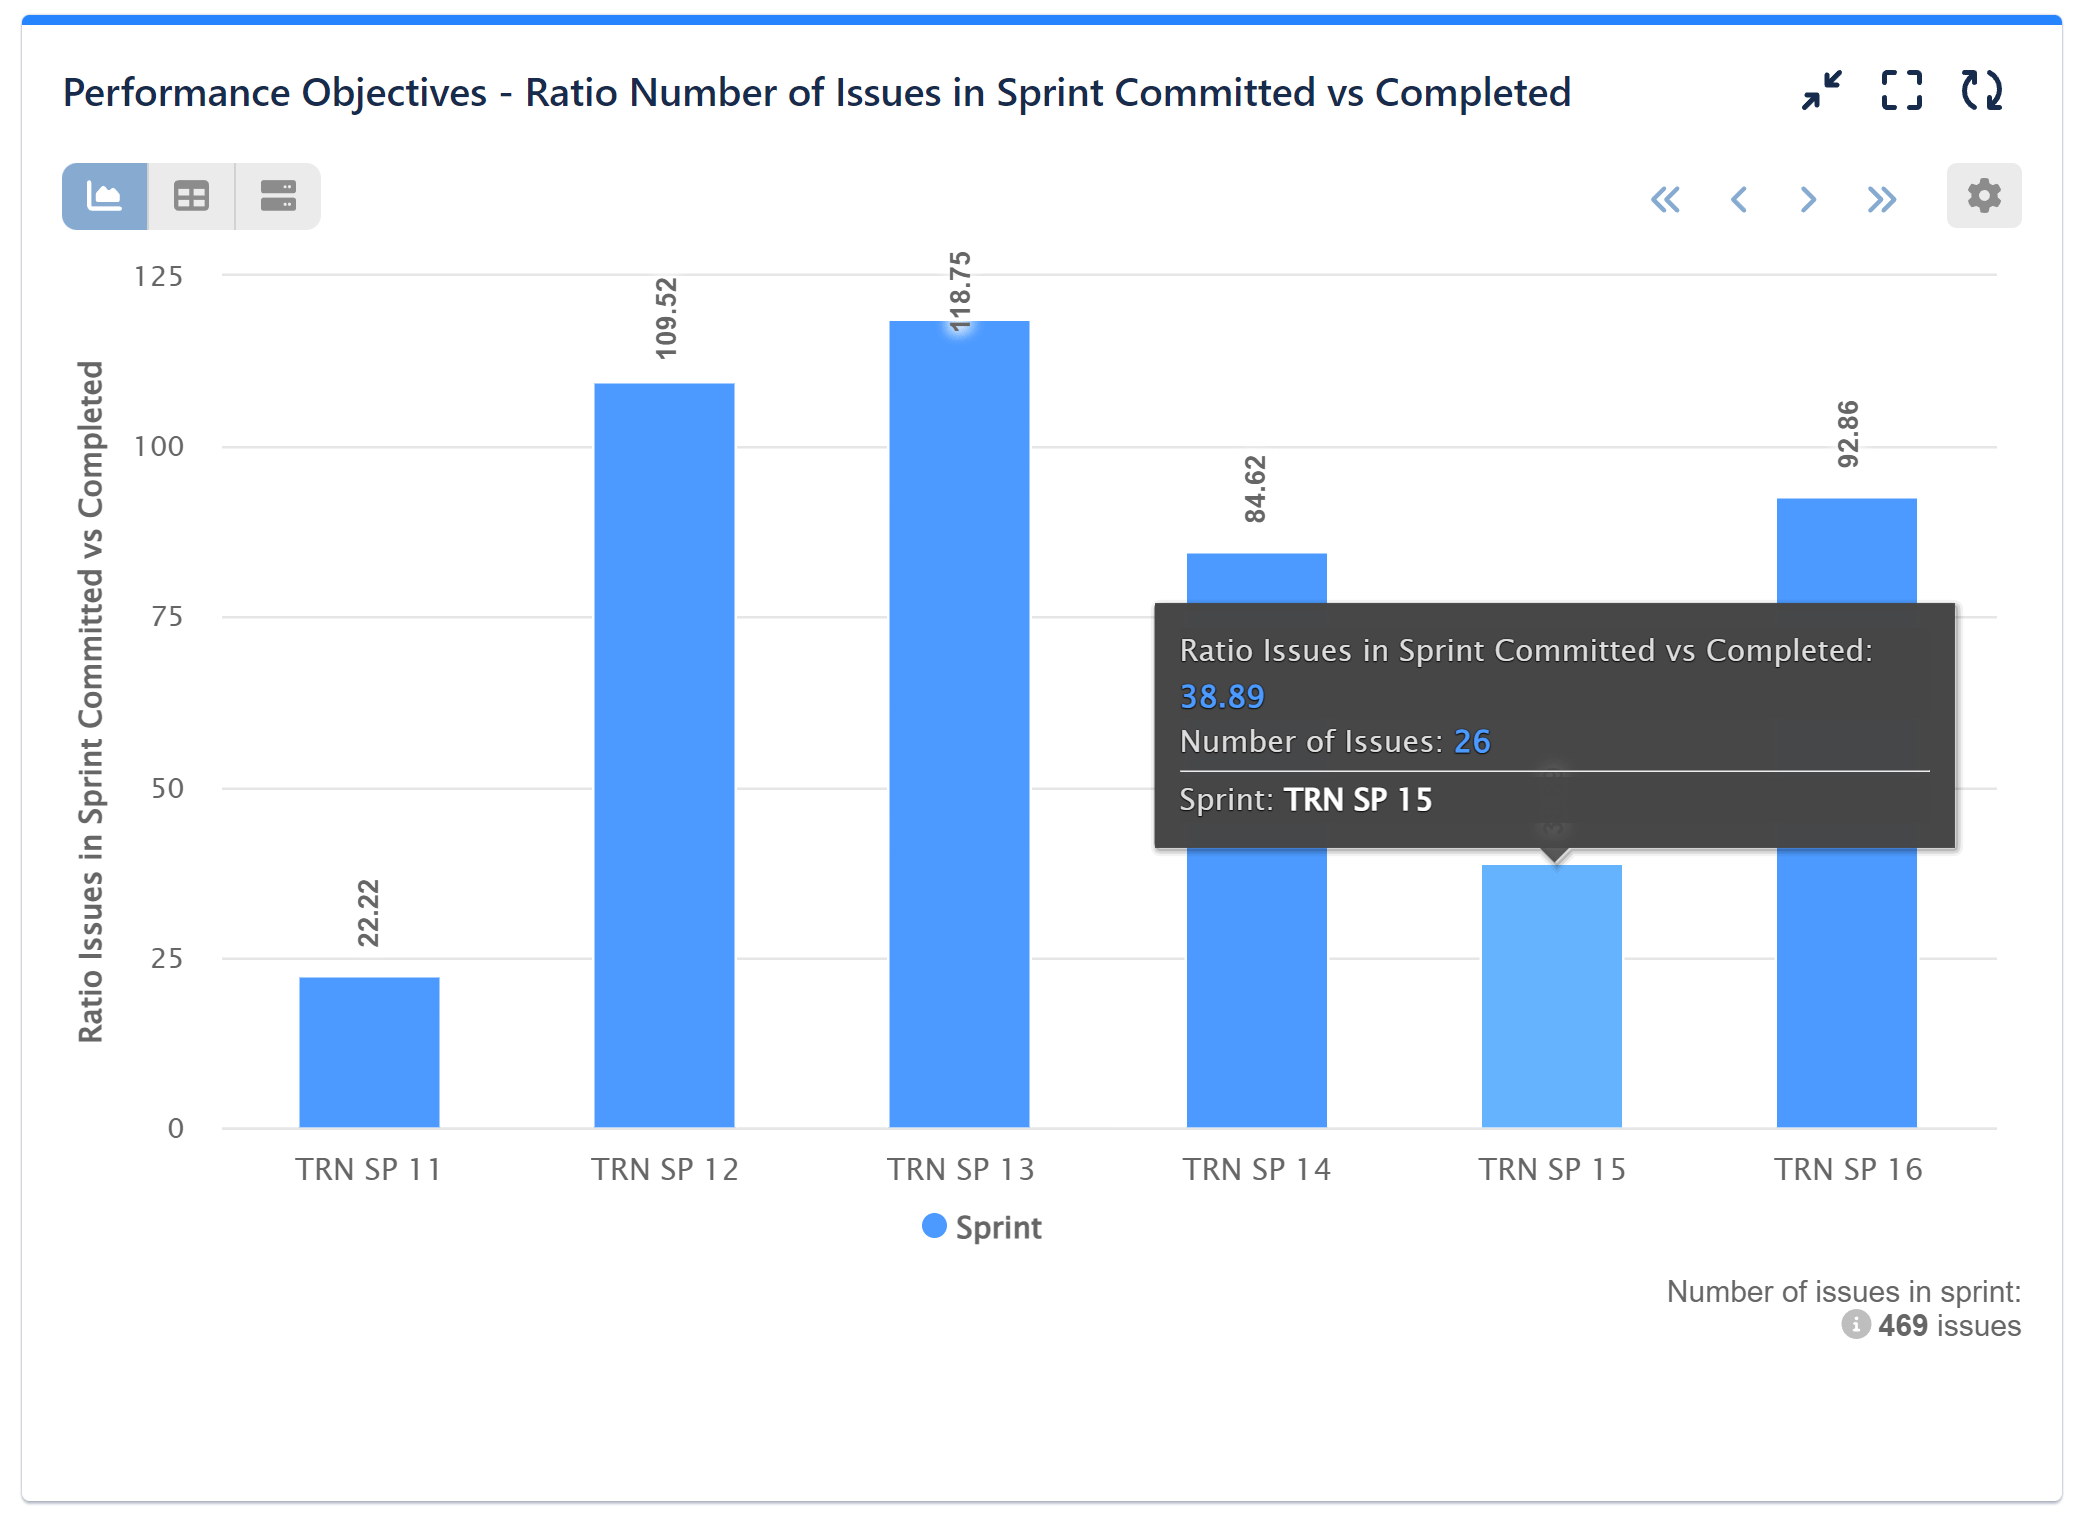The width and height of the screenshot is (2076, 1513).
Task: Expand the gadget to full screen
Action: [x=1901, y=91]
